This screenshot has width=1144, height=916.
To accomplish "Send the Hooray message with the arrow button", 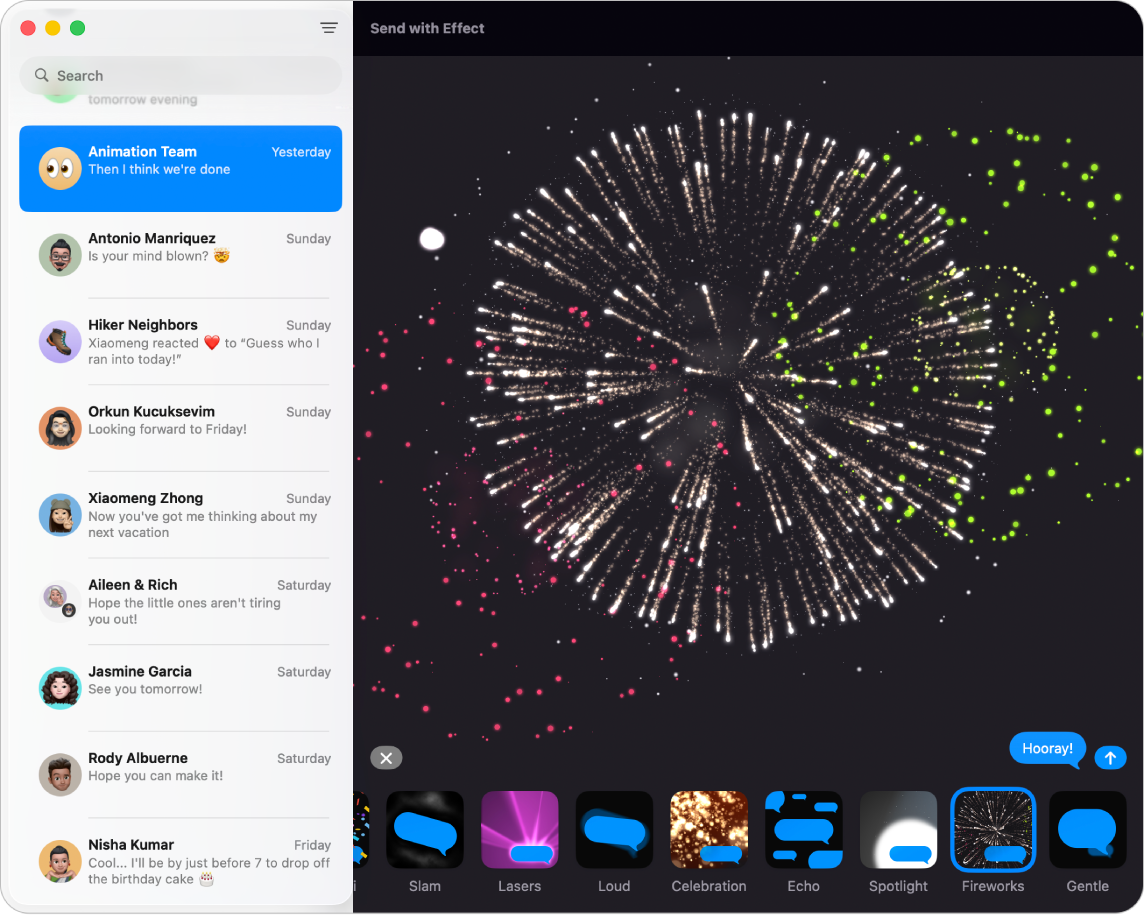I will pyautogui.click(x=1110, y=757).
